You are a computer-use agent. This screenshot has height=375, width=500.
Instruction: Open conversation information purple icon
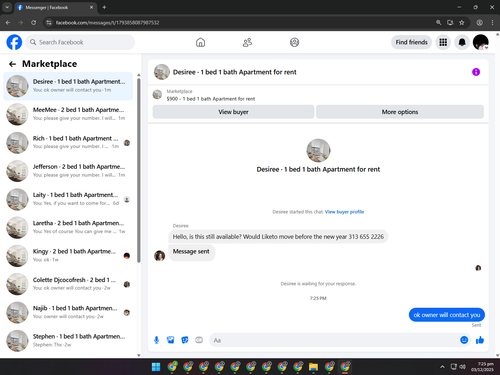[476, 72]
